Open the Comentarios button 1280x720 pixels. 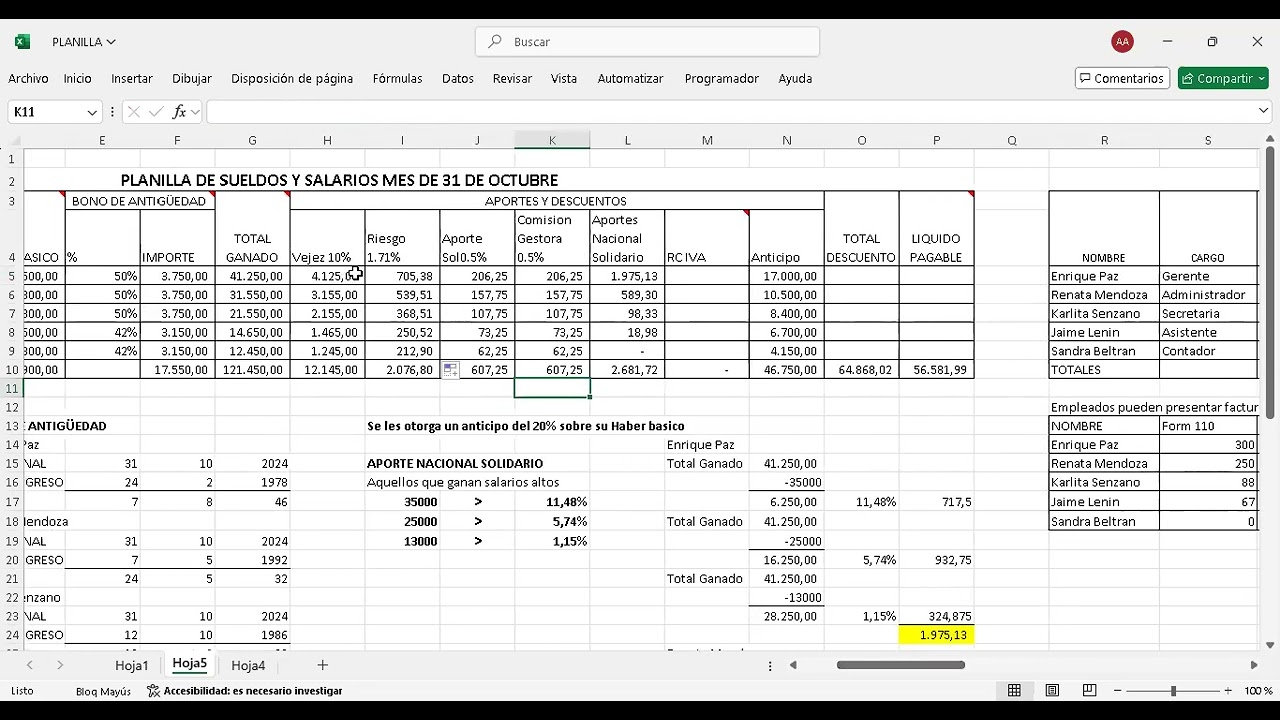[1120, 78]
